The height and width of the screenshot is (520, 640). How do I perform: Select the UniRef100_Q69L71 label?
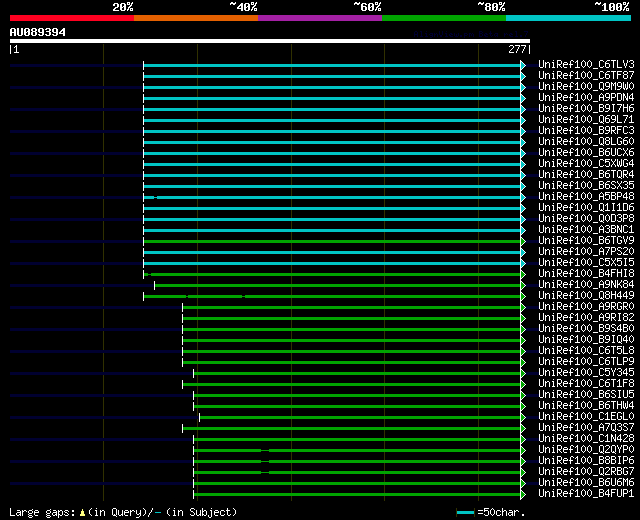586,120
